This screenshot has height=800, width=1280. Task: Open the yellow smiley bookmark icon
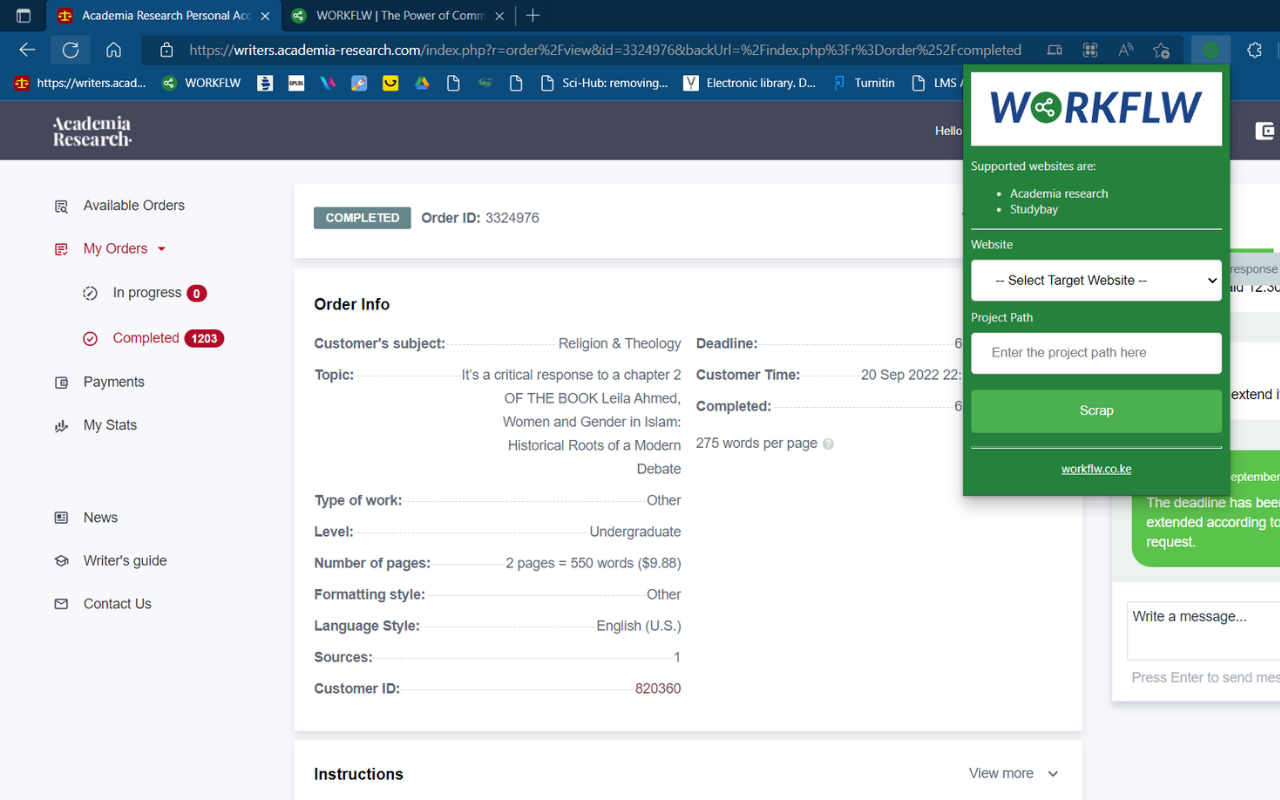coord(391,83)
